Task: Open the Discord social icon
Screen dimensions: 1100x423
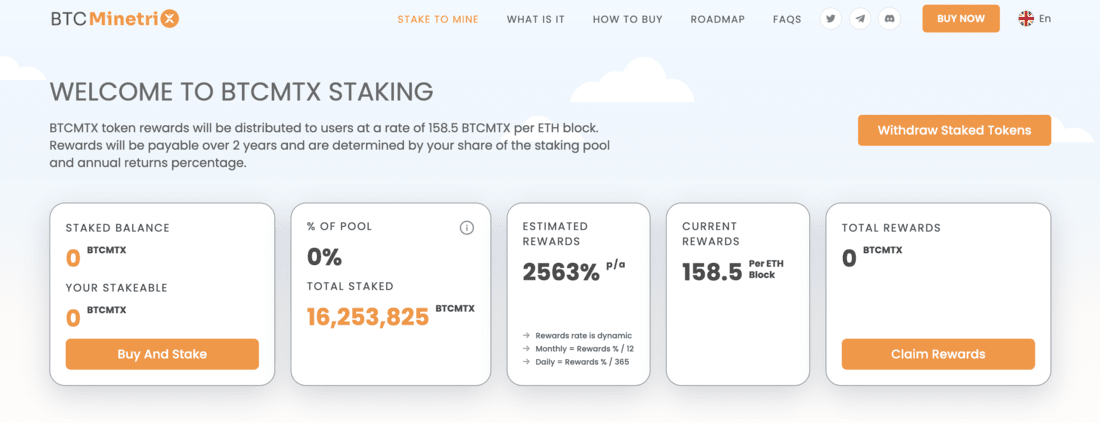Action: pos(890,19)
